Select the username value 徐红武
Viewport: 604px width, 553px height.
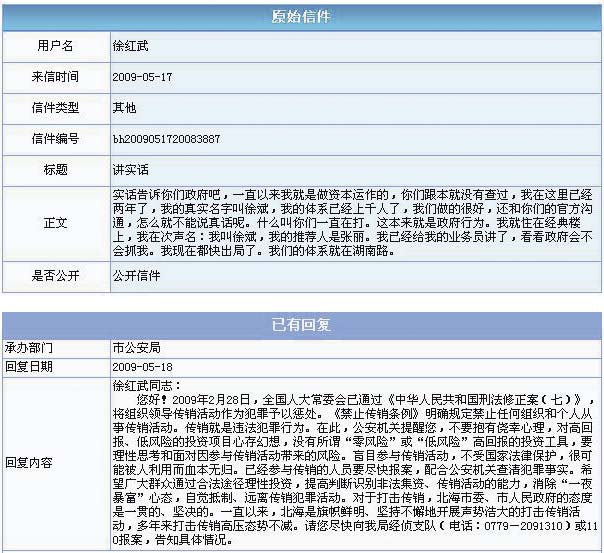131,46
